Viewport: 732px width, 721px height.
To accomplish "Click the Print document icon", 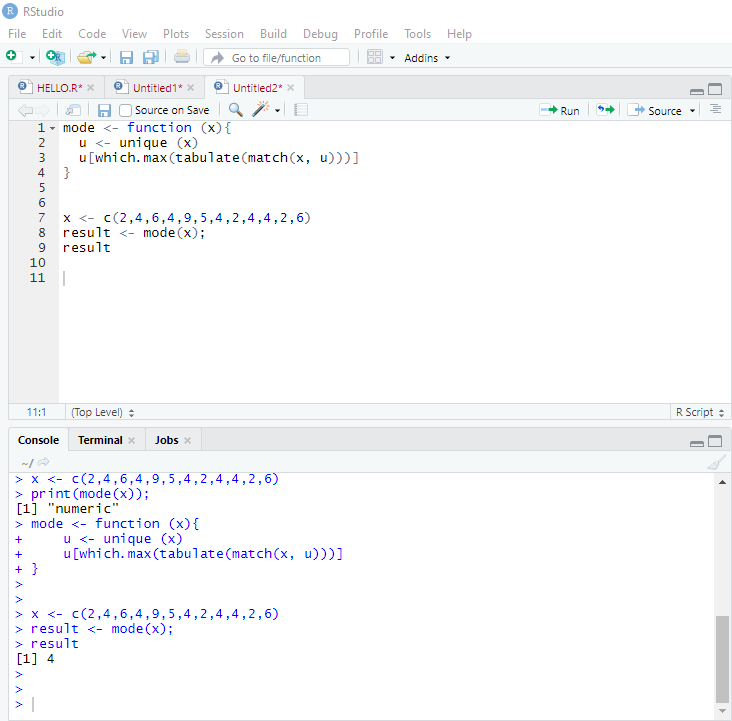I will tap(182, 57).
